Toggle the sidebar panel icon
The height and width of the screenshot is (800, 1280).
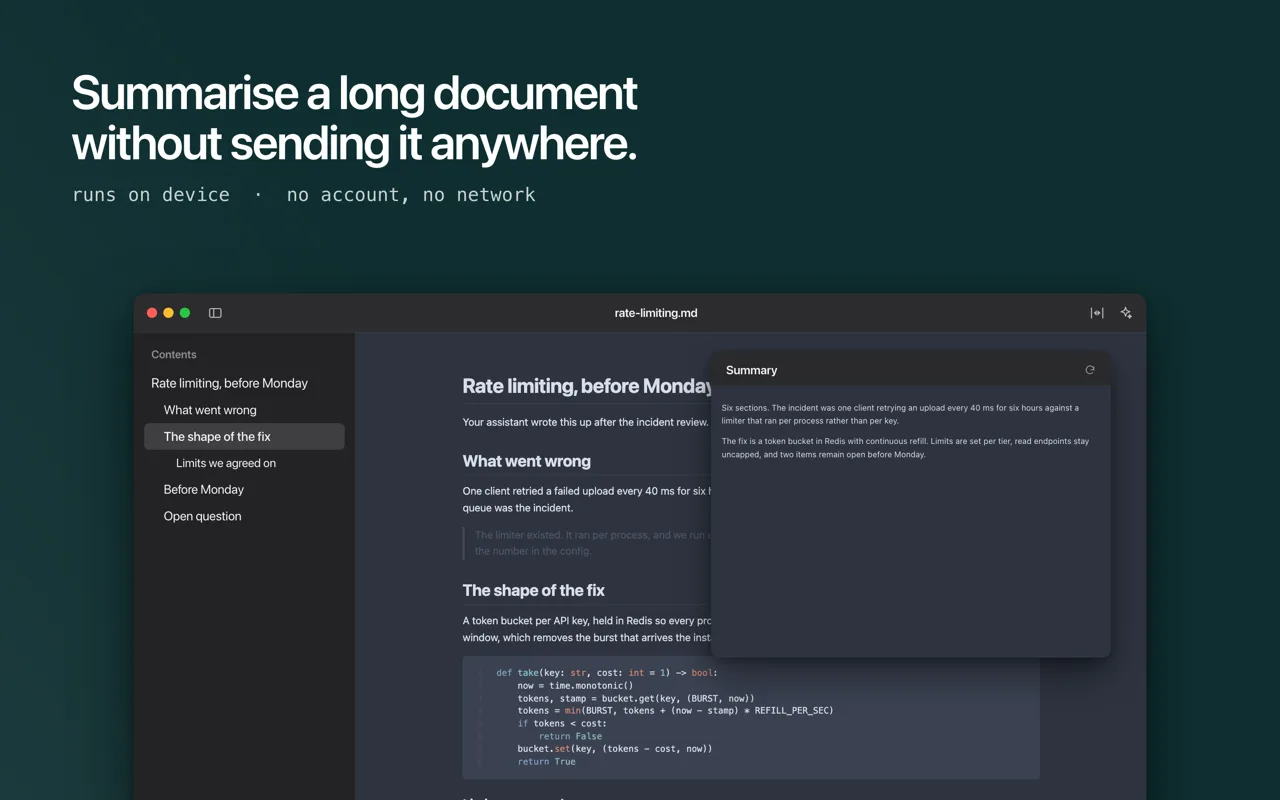[215, 313]
